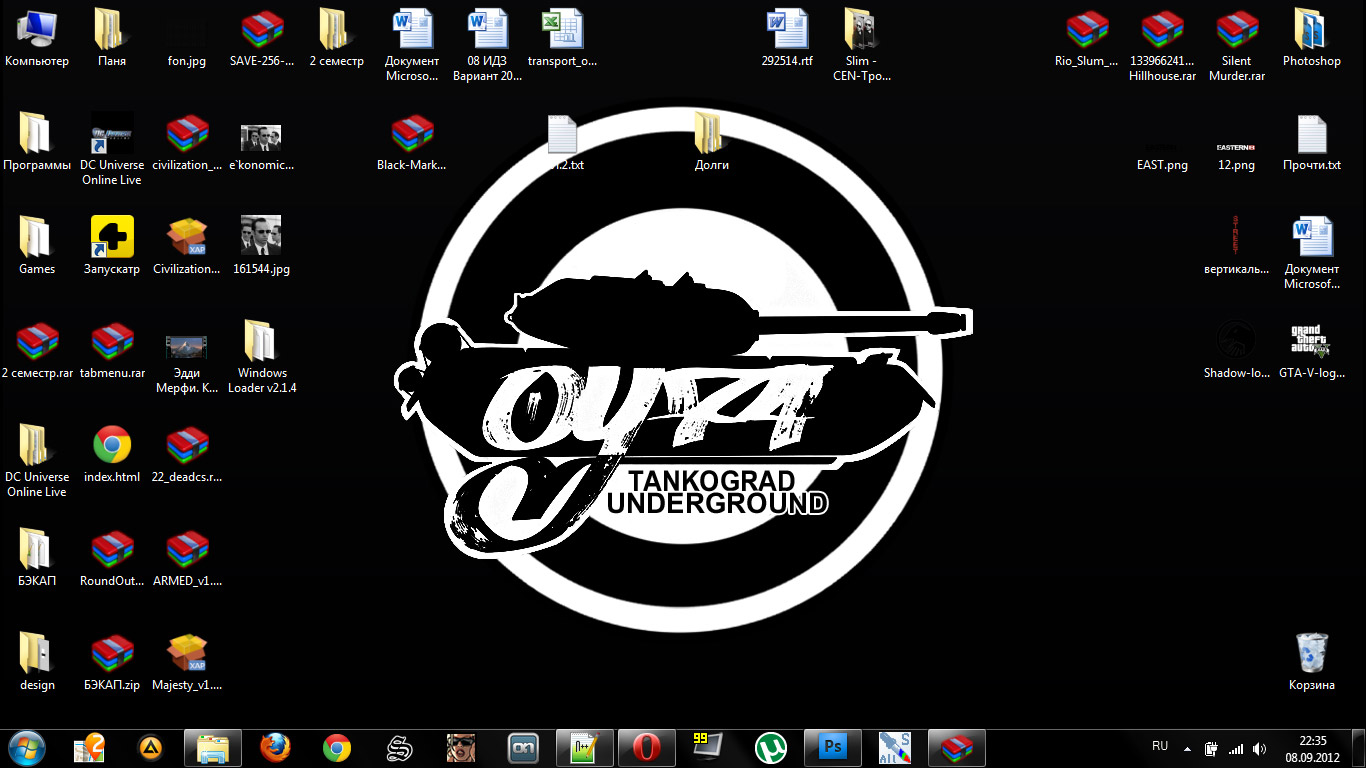Switch to WinRAR in the taskbar

tap(957, 747)
